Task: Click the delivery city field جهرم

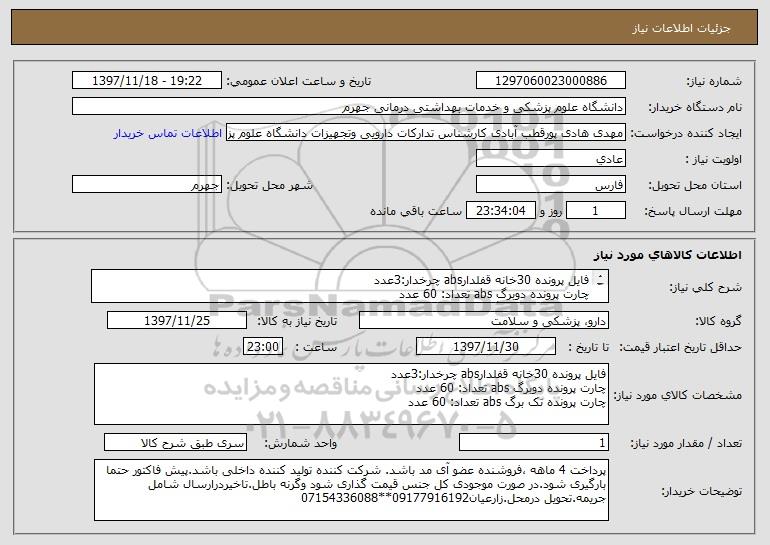Action: click(147, 185)
